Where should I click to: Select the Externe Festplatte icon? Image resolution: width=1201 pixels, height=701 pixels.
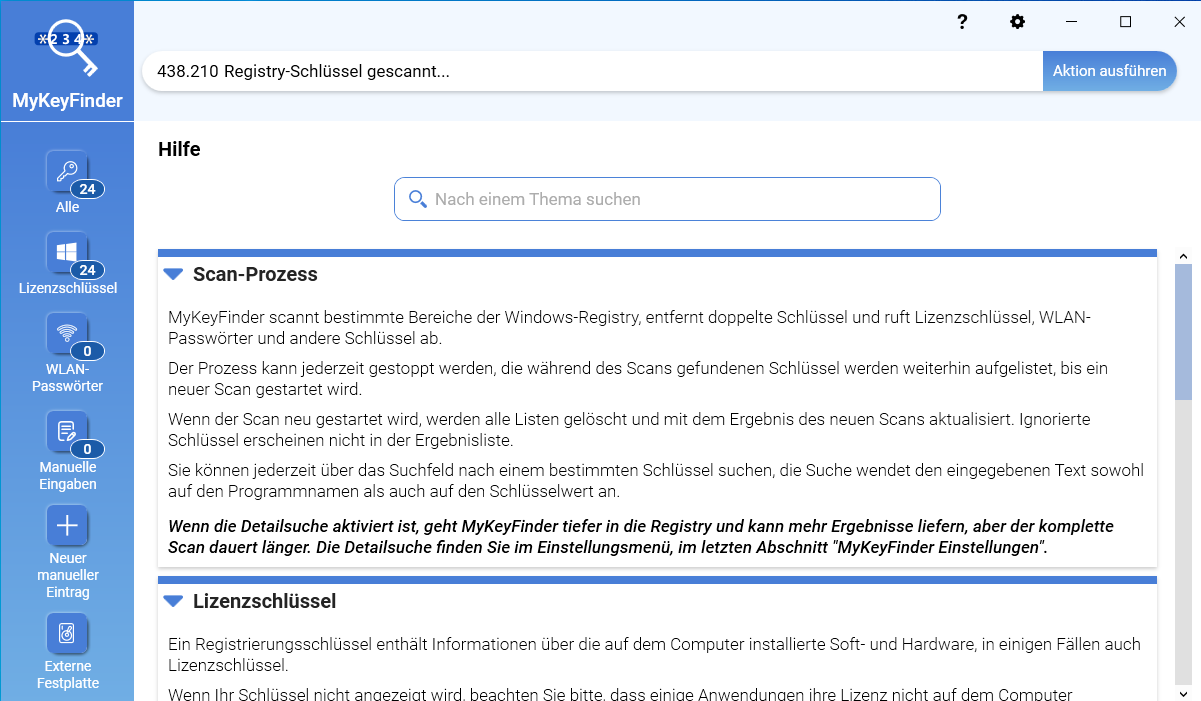(x=67, y=633)
